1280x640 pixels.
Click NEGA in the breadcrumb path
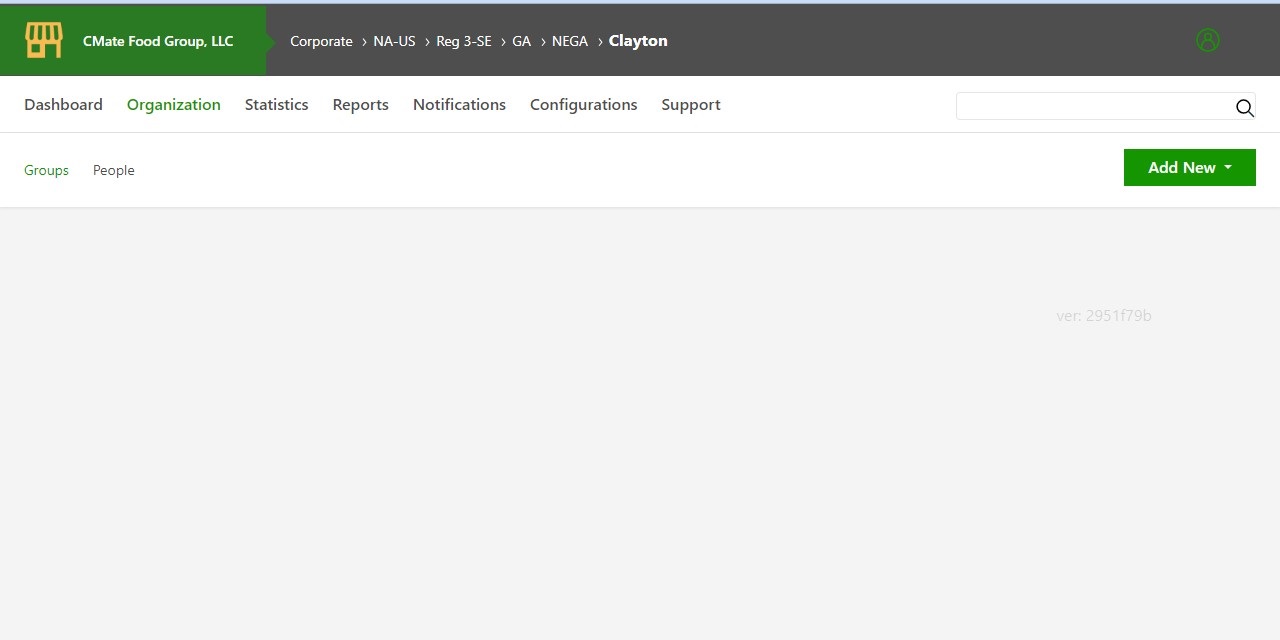[570, 41]
